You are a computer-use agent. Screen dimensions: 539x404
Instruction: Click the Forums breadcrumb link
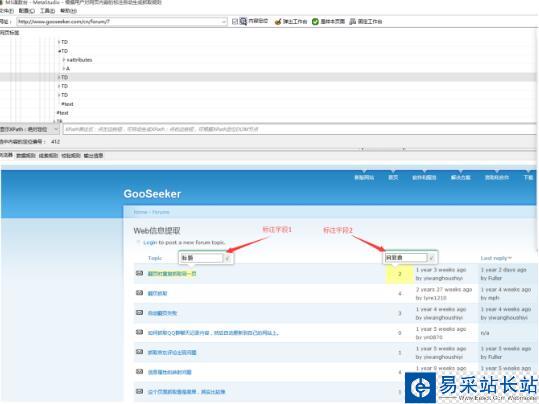(161, 212)
